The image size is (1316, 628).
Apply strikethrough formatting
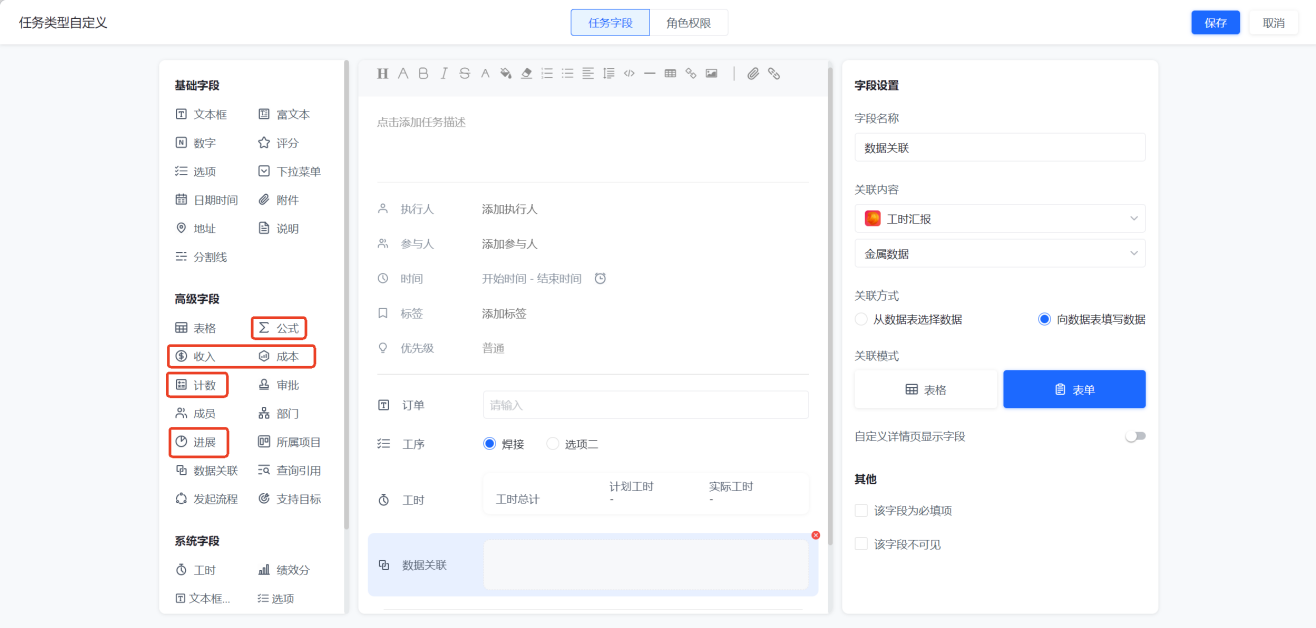coord(464,73)
